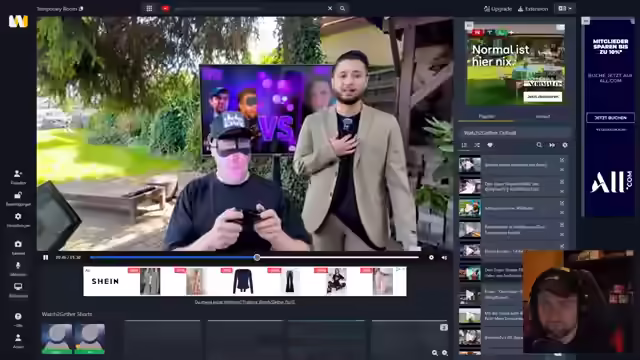Open the grey coat SHEIN product
The width and height of the screenshot is (640, 360).
click(x=150, y=282)
